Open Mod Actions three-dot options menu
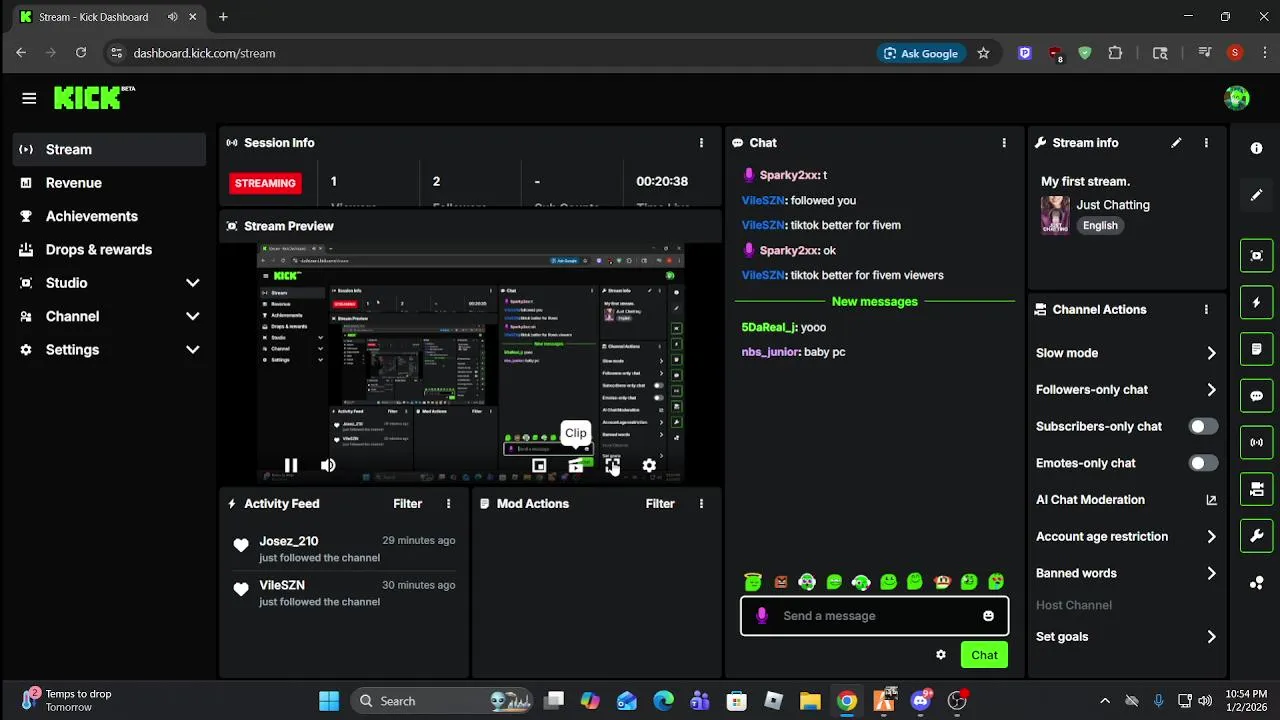The height and width of the screenshot is (720, 1280). 701,504
